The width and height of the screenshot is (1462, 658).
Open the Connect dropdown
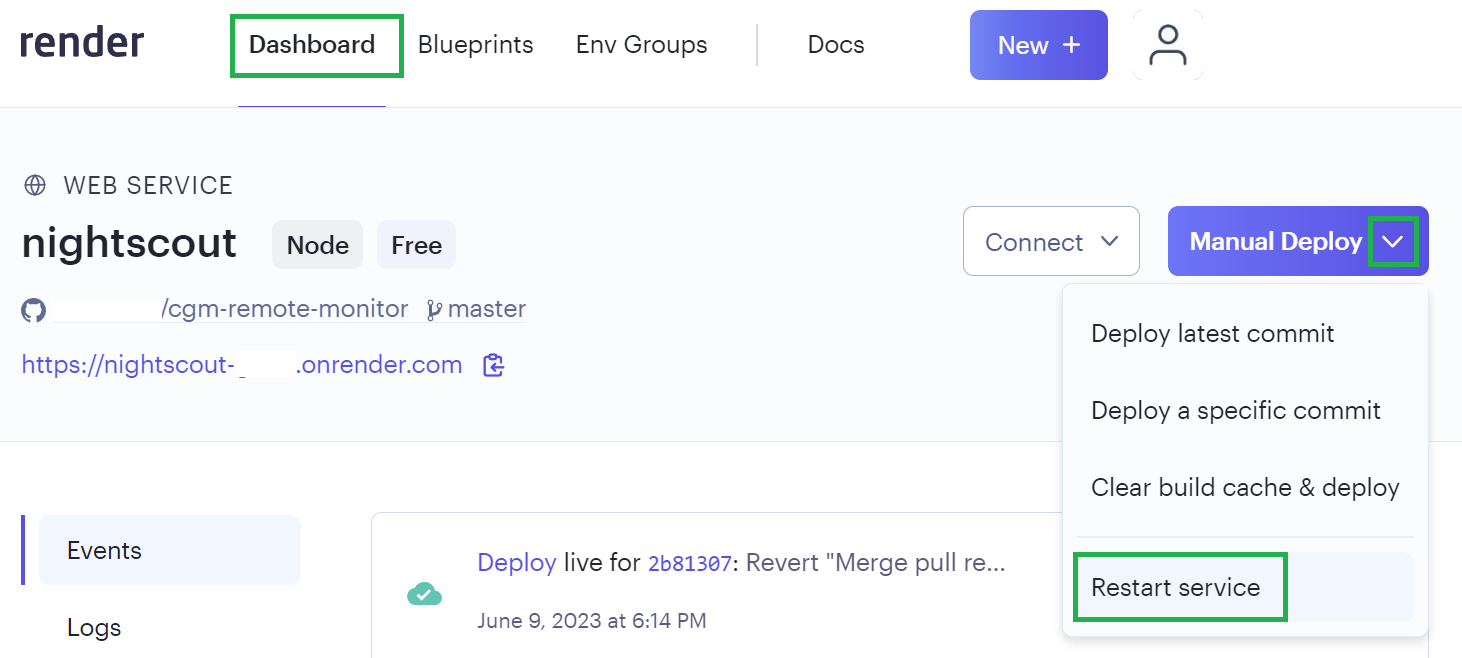(1050, 242)
